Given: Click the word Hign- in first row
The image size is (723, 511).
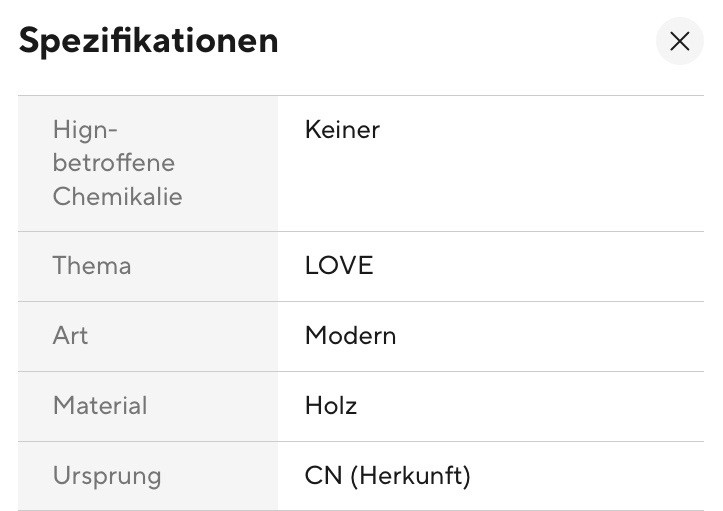Looking at the screenshot, I should tap(85, 130).
